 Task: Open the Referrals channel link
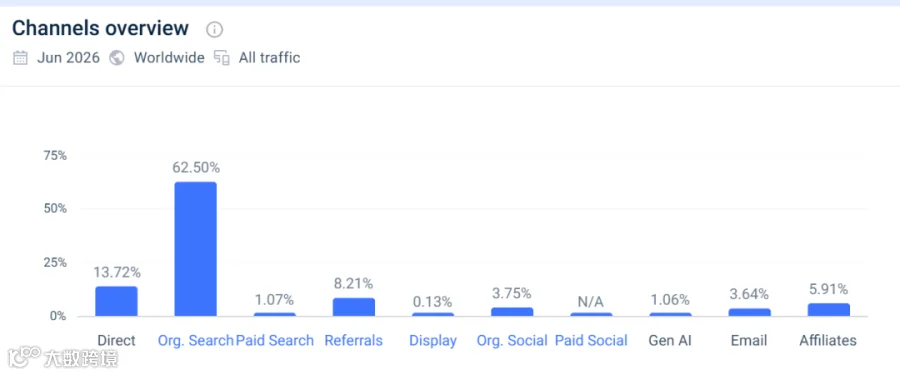[x=354, y=341]
